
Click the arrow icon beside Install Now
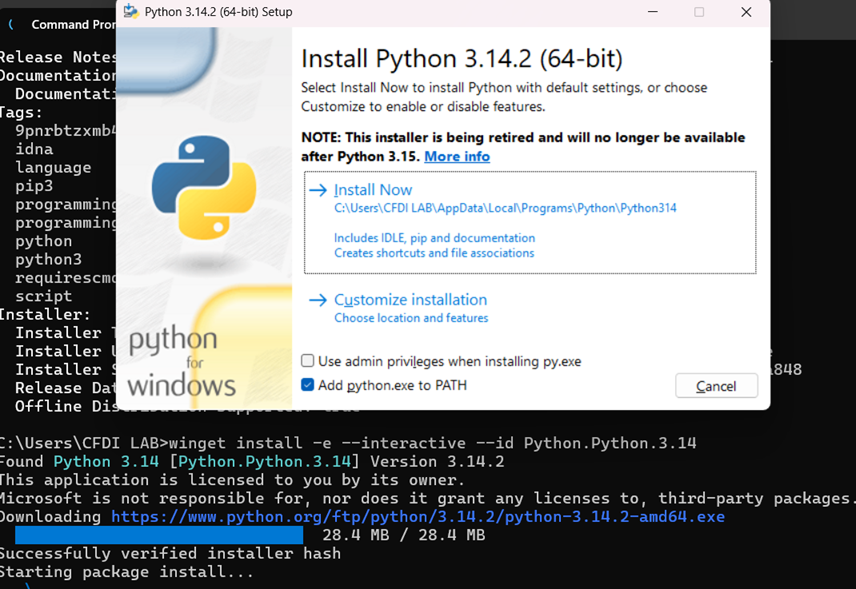tap(318, 190)
